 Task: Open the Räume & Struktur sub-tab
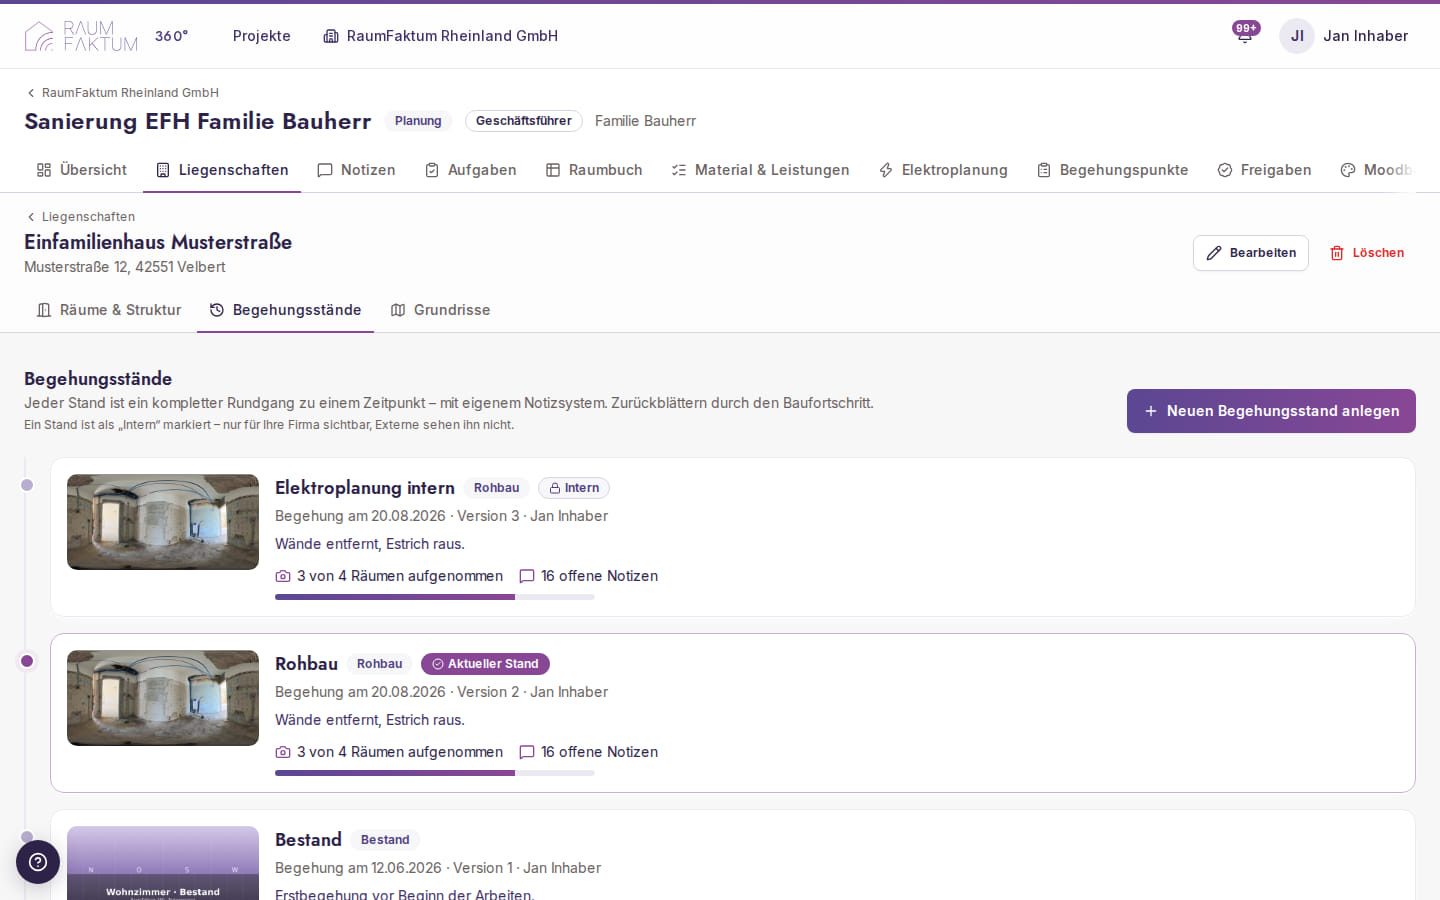point(109,310)
